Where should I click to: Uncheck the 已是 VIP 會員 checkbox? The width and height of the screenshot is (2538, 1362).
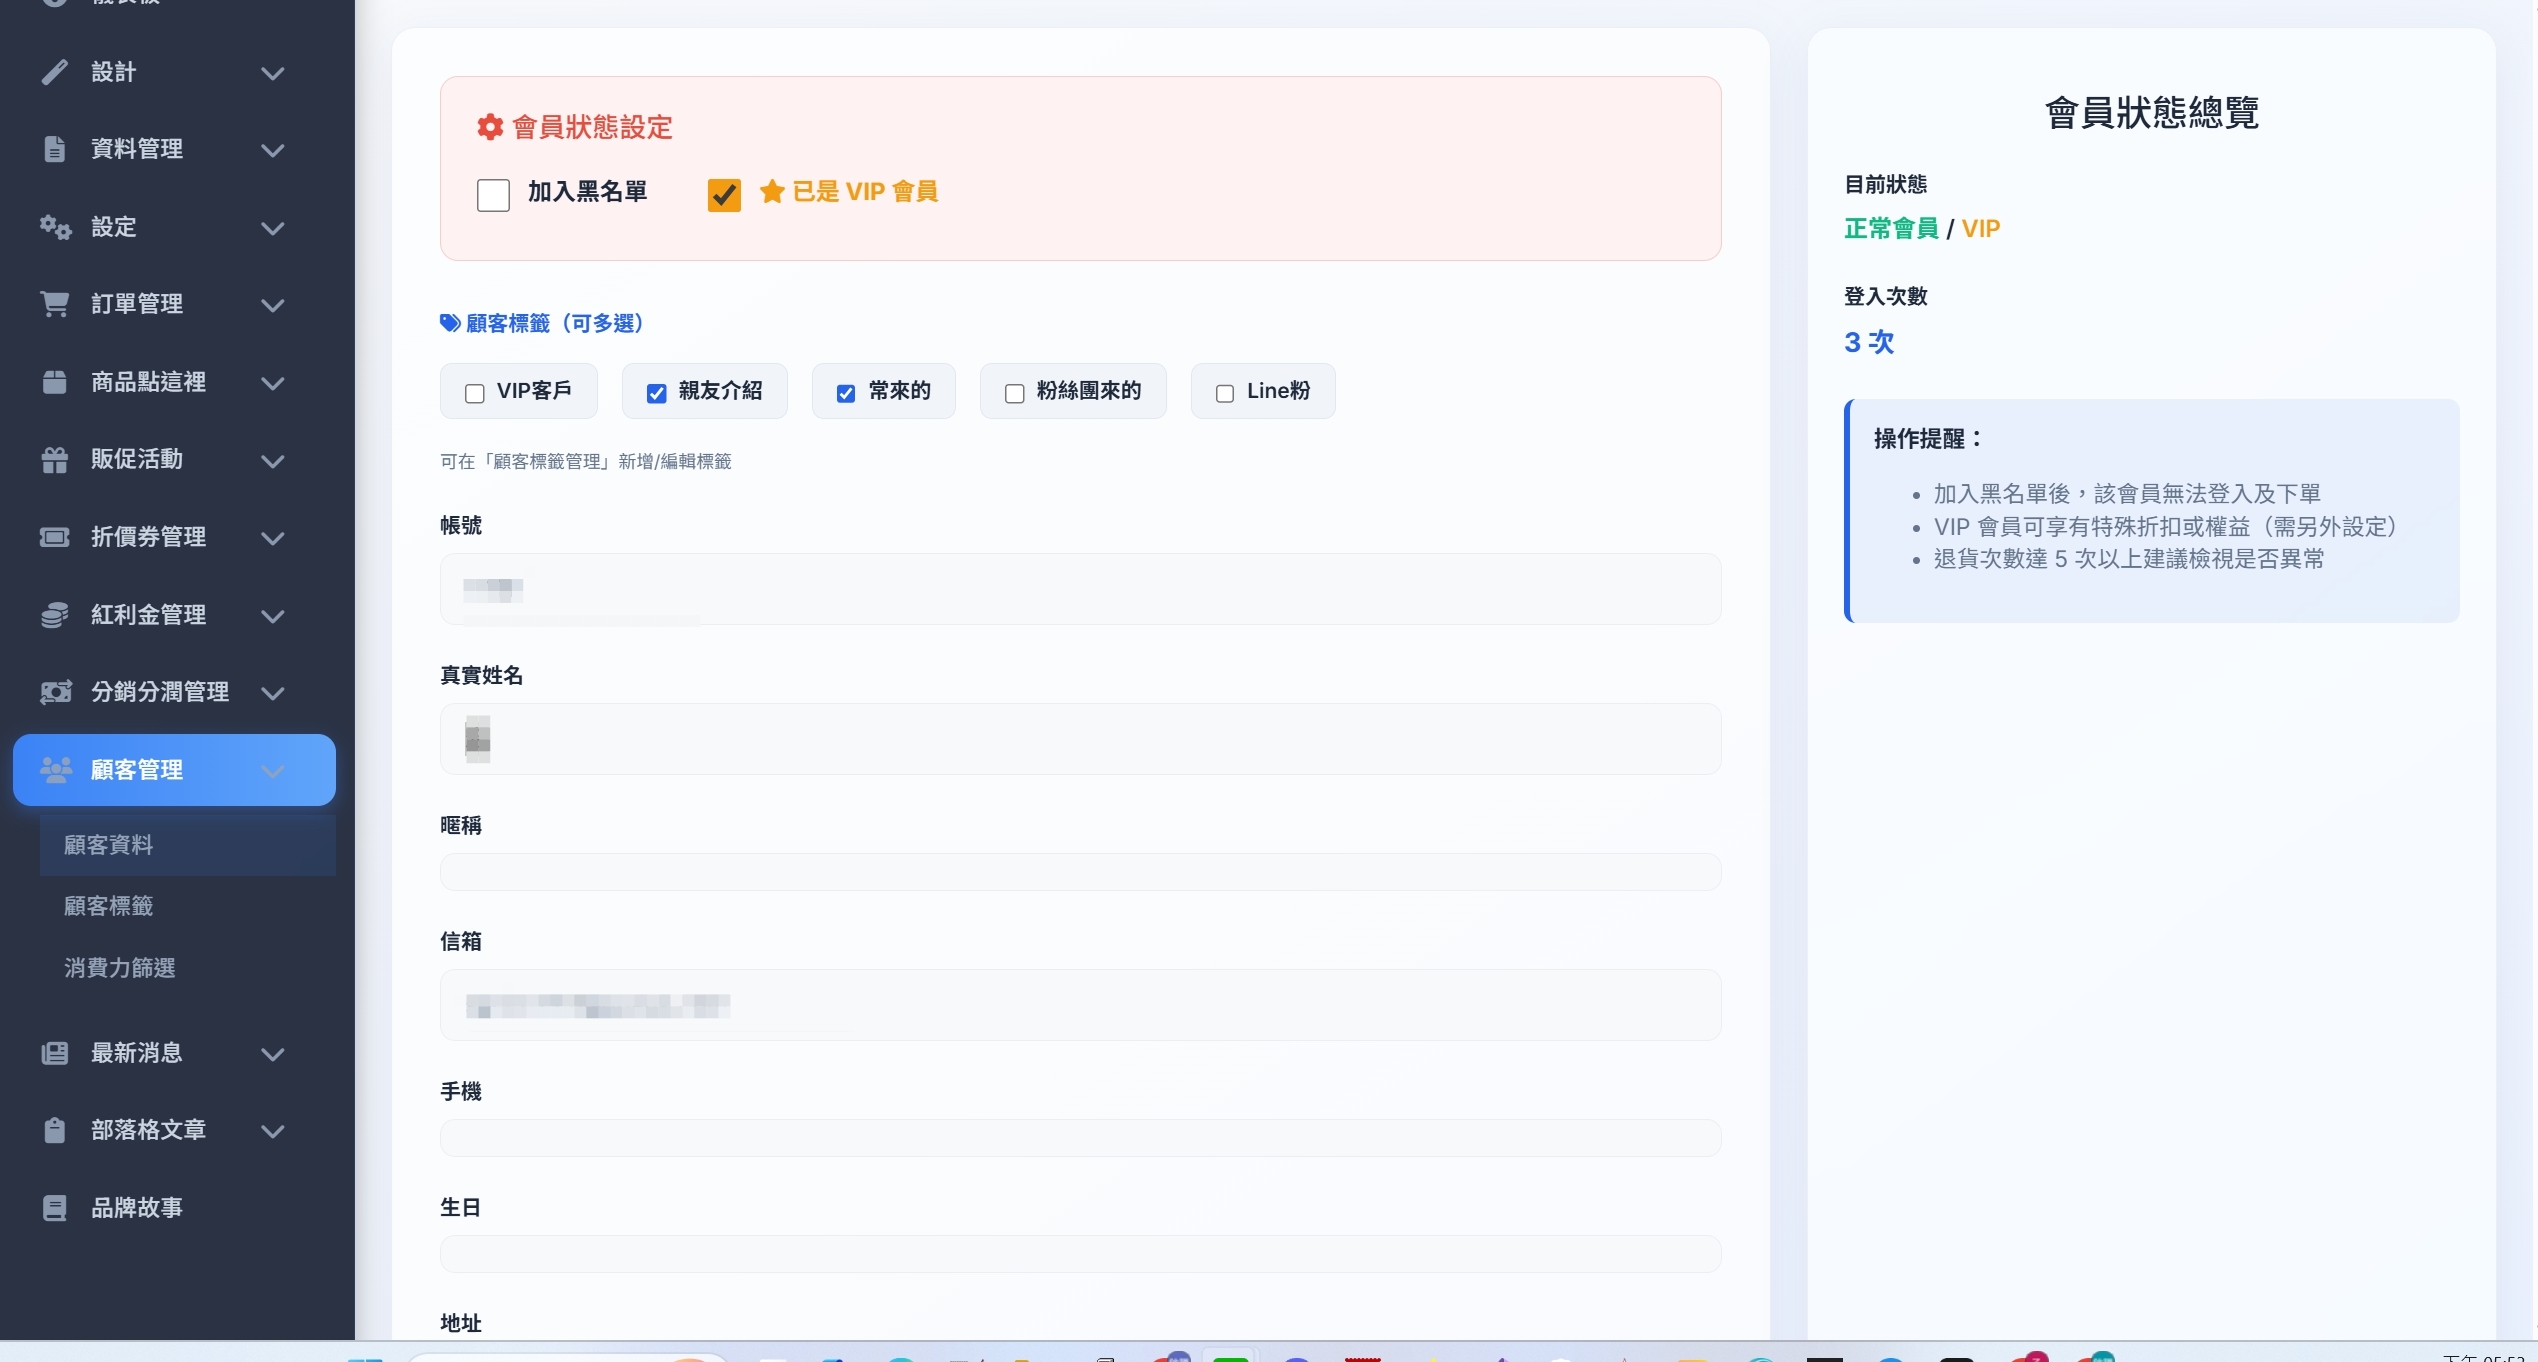coord(723,194)
